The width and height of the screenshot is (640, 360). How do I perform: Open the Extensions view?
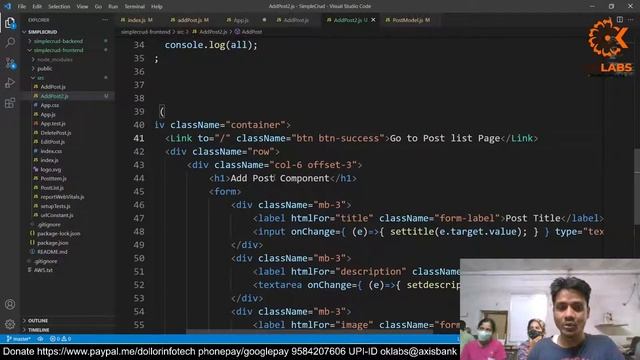(x=10, y=103)
